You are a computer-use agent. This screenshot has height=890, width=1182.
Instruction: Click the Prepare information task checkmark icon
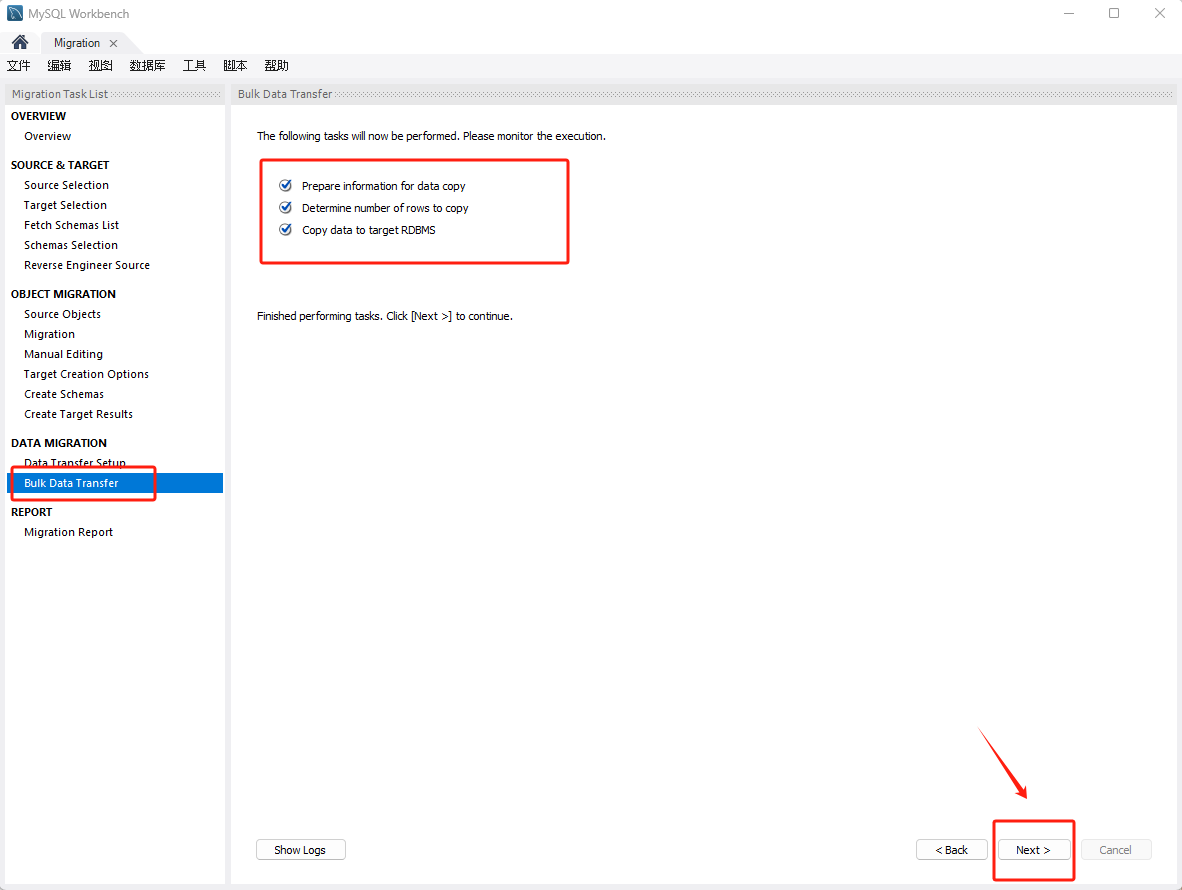pyautogui.click(x=286, y=185)
